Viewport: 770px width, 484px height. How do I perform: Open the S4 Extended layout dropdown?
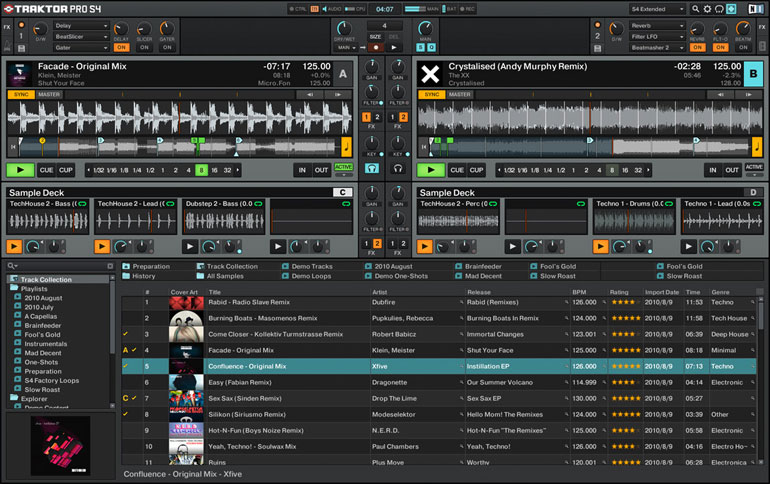(x=657, y=9)
